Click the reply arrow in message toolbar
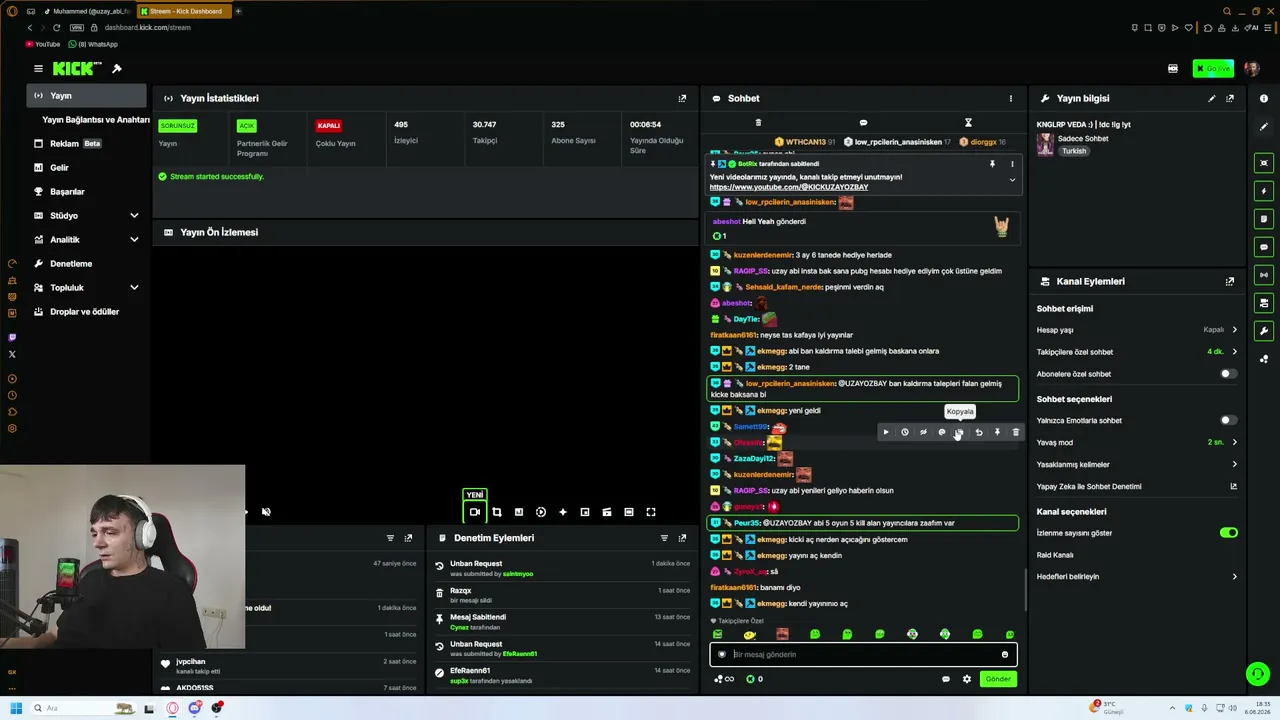Viewport: 1280px width, 720px height. [979, 432]
